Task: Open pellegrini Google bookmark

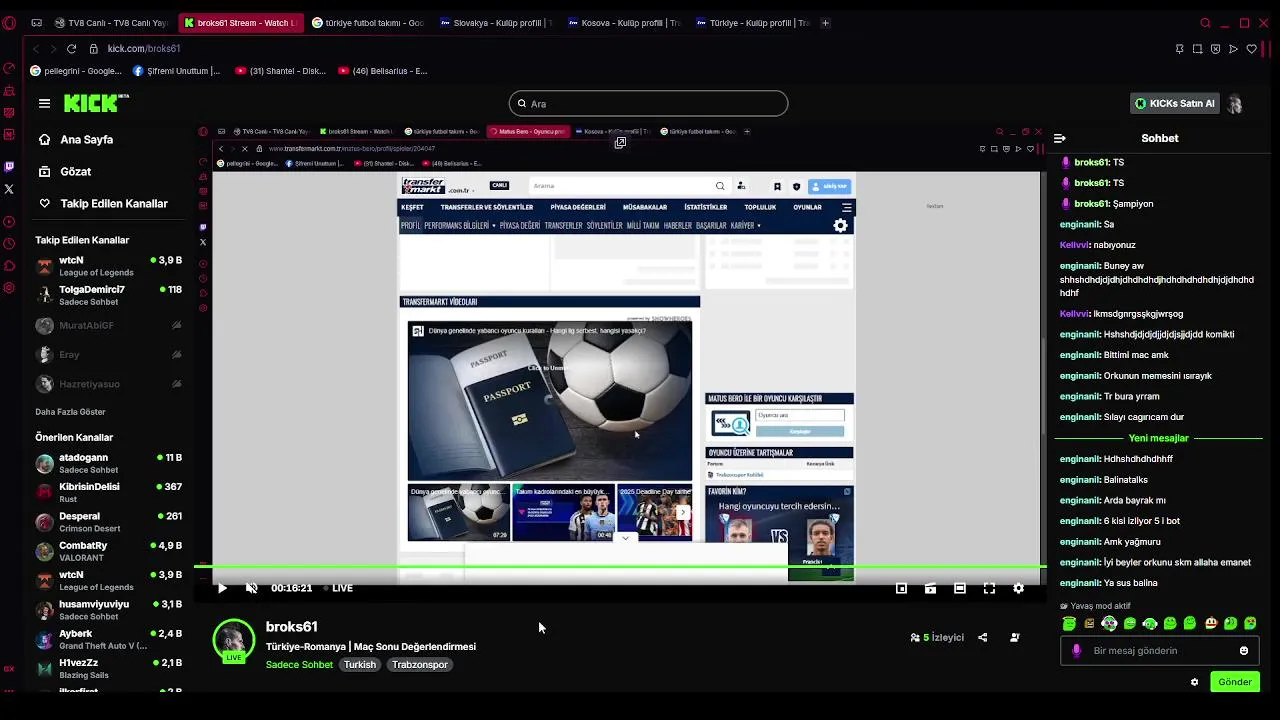Action: pyautogui.click(x=76, y=71)
